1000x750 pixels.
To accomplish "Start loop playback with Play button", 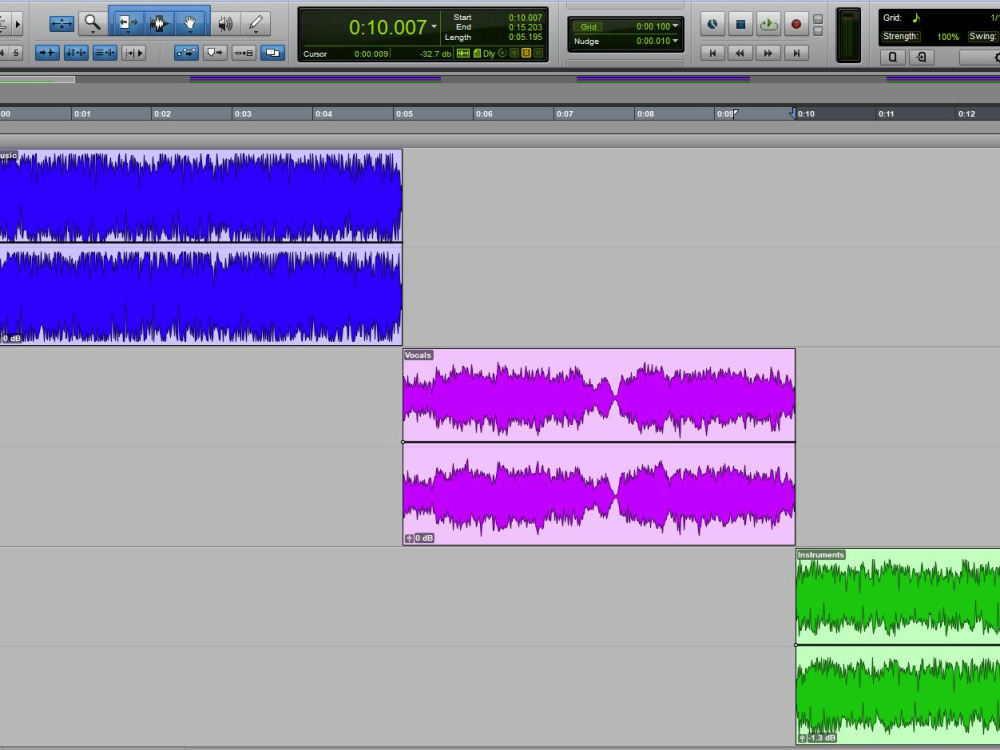I will tap(768, 24).
